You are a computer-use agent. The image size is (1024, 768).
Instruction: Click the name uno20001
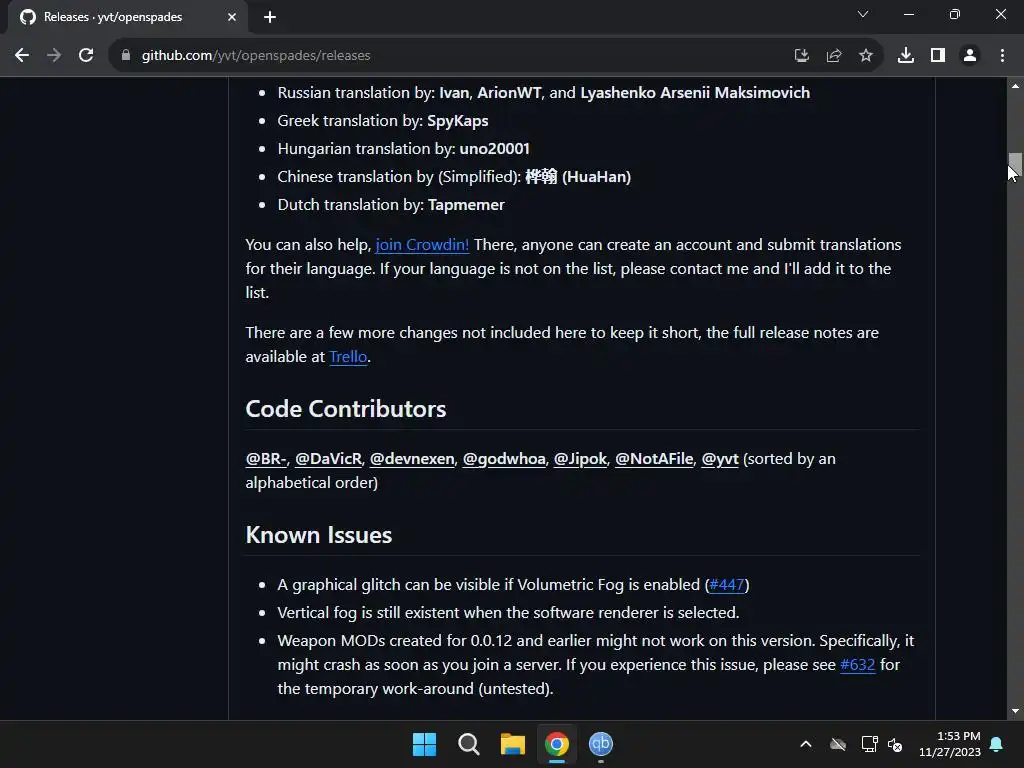coord(494,149)
